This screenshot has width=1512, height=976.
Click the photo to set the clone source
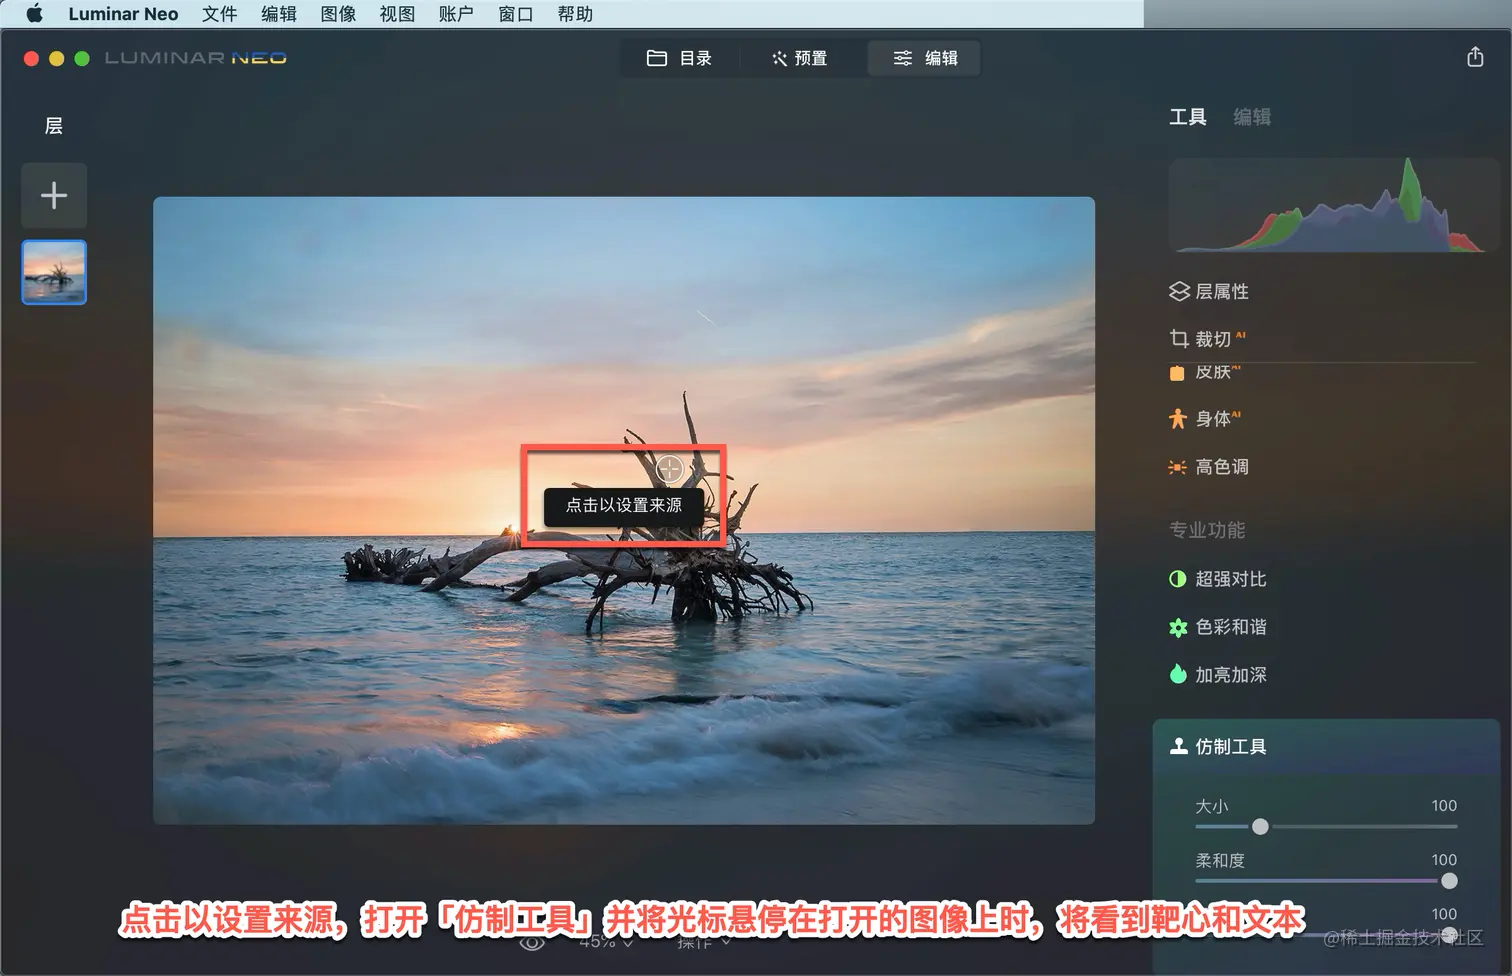pyautogui.click(x=624, y=510)
